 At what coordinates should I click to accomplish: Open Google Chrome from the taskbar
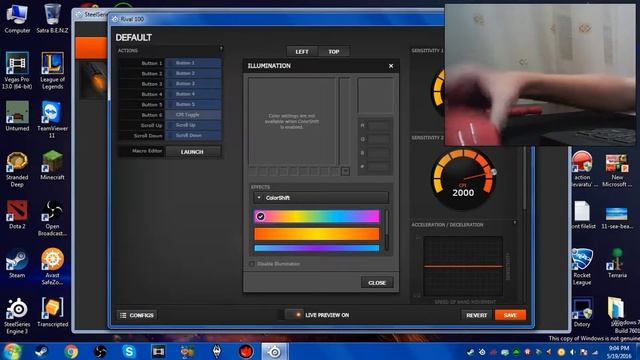pyautogui.click(x=71, y=351)
